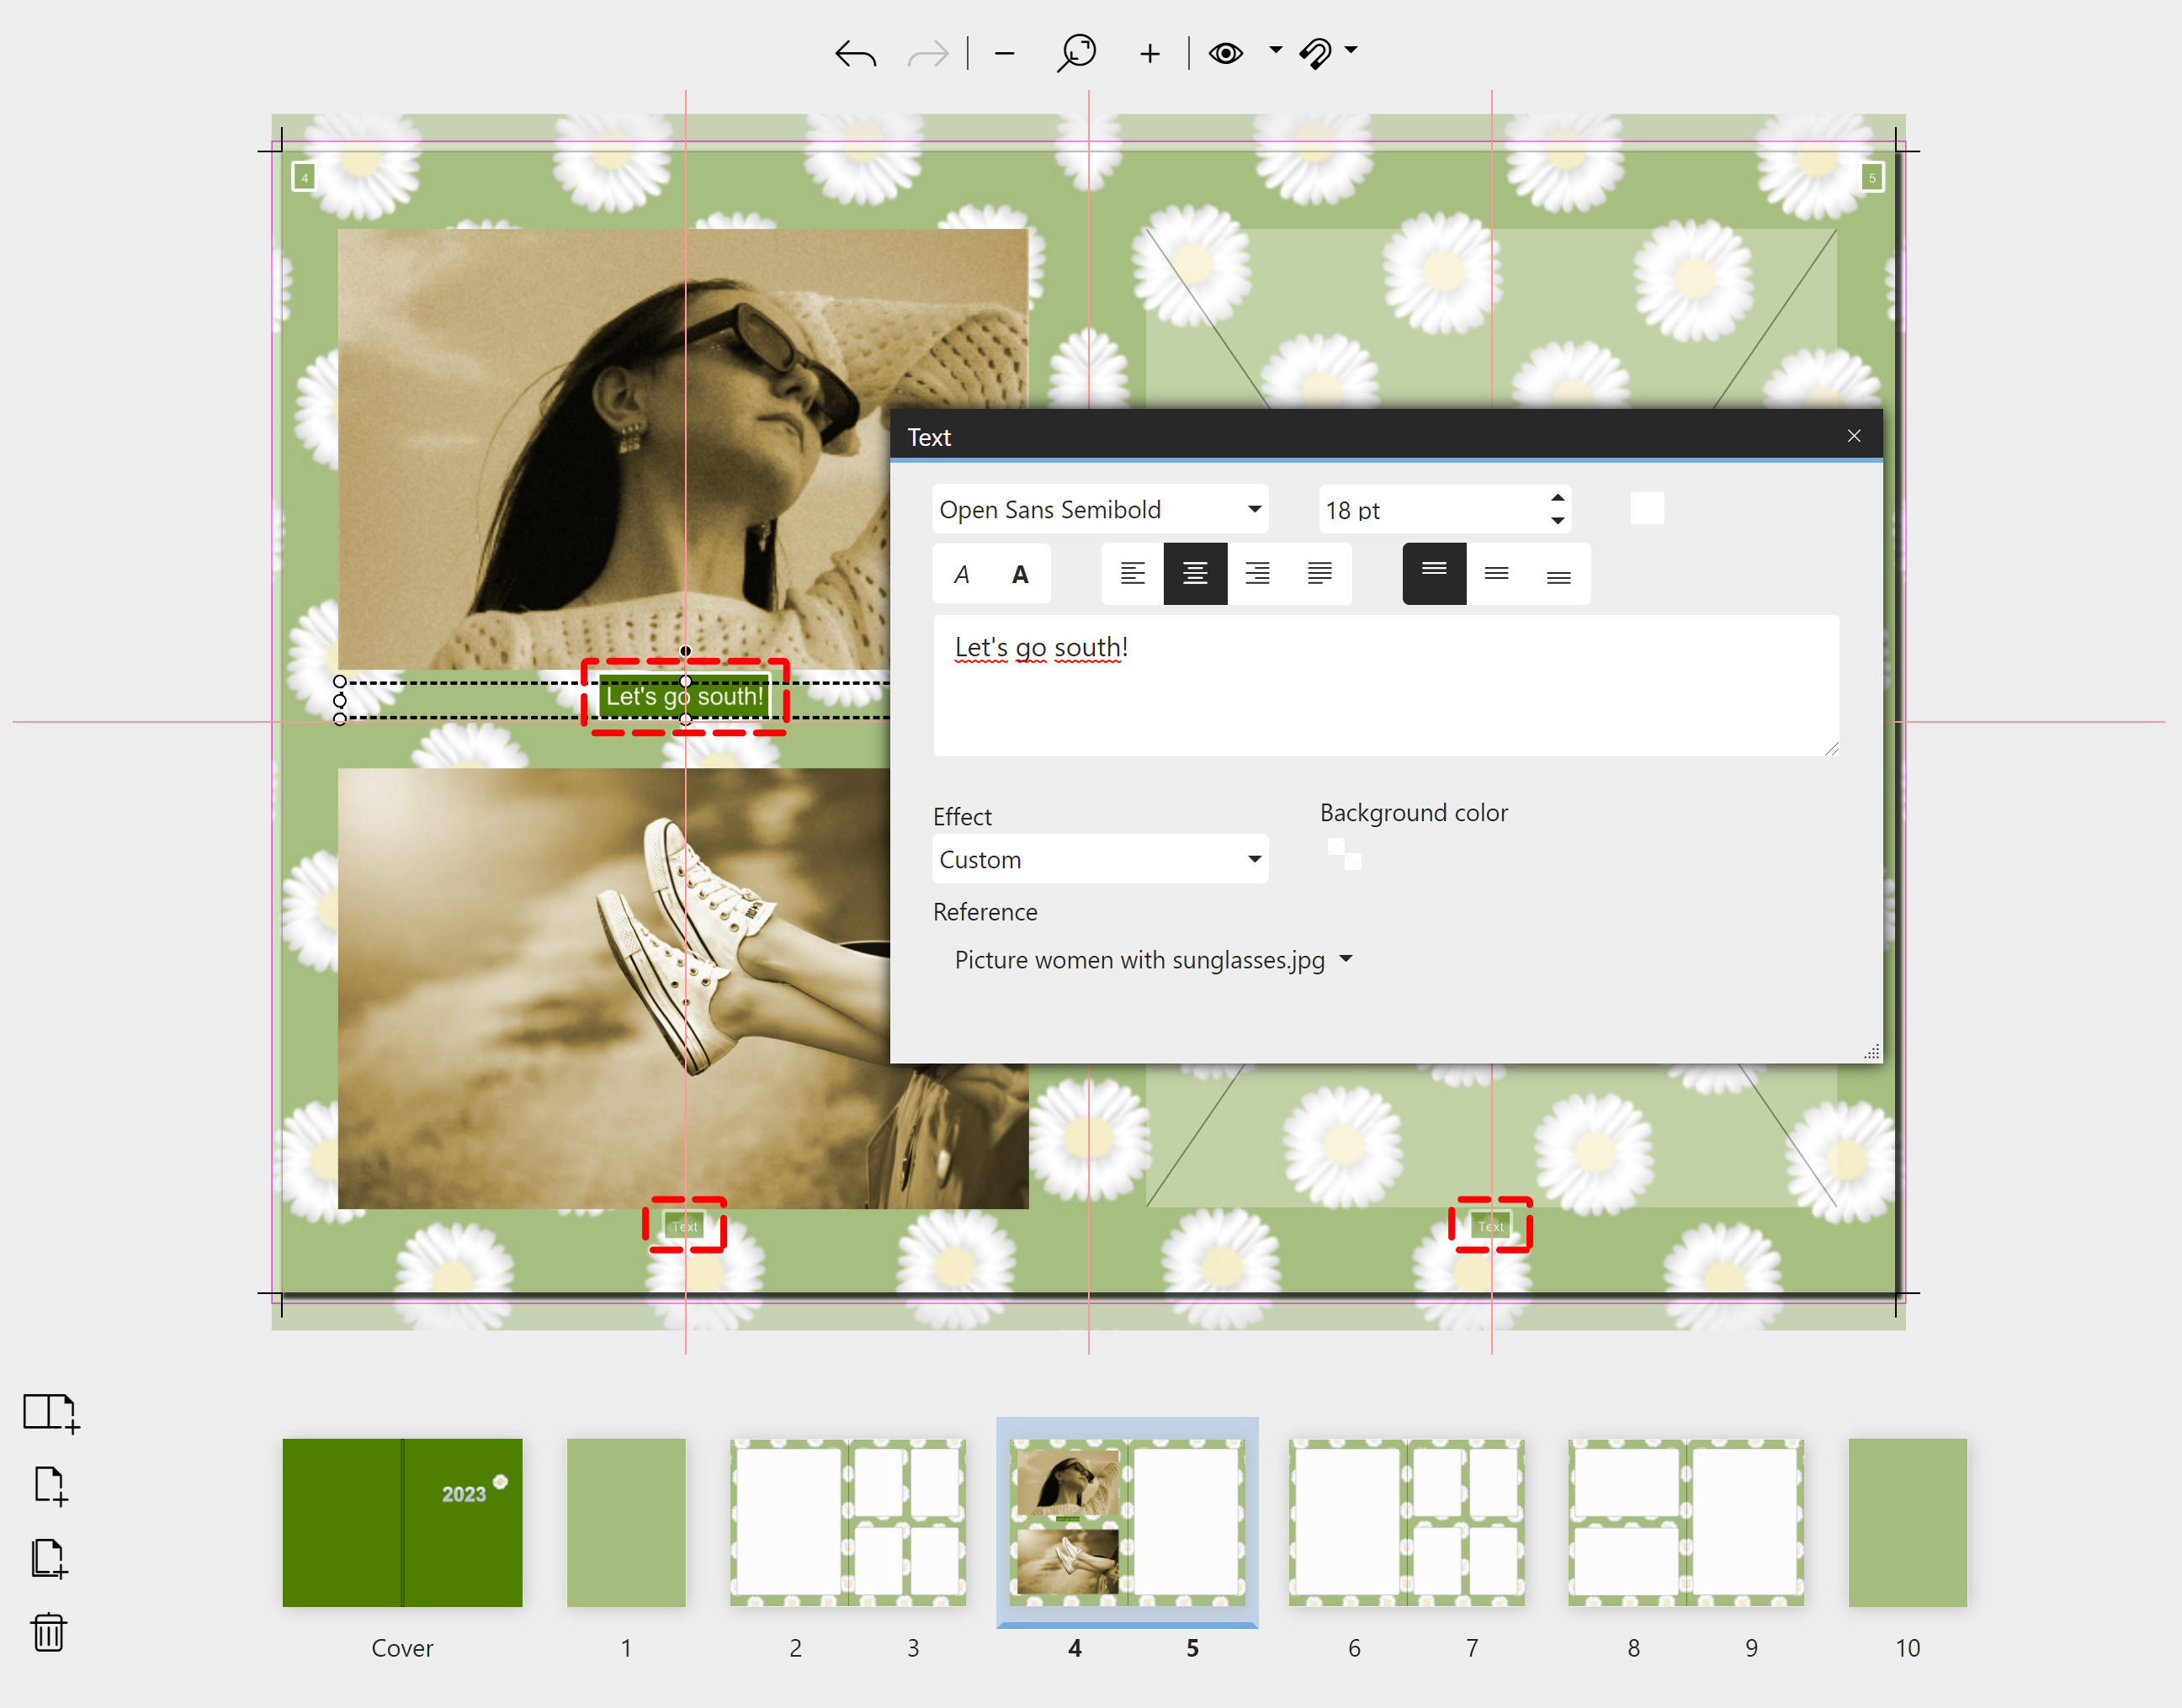This screenshot has height=1708, width=2182.
Task: Click the zoom in plus icon
Action: 1150,53
